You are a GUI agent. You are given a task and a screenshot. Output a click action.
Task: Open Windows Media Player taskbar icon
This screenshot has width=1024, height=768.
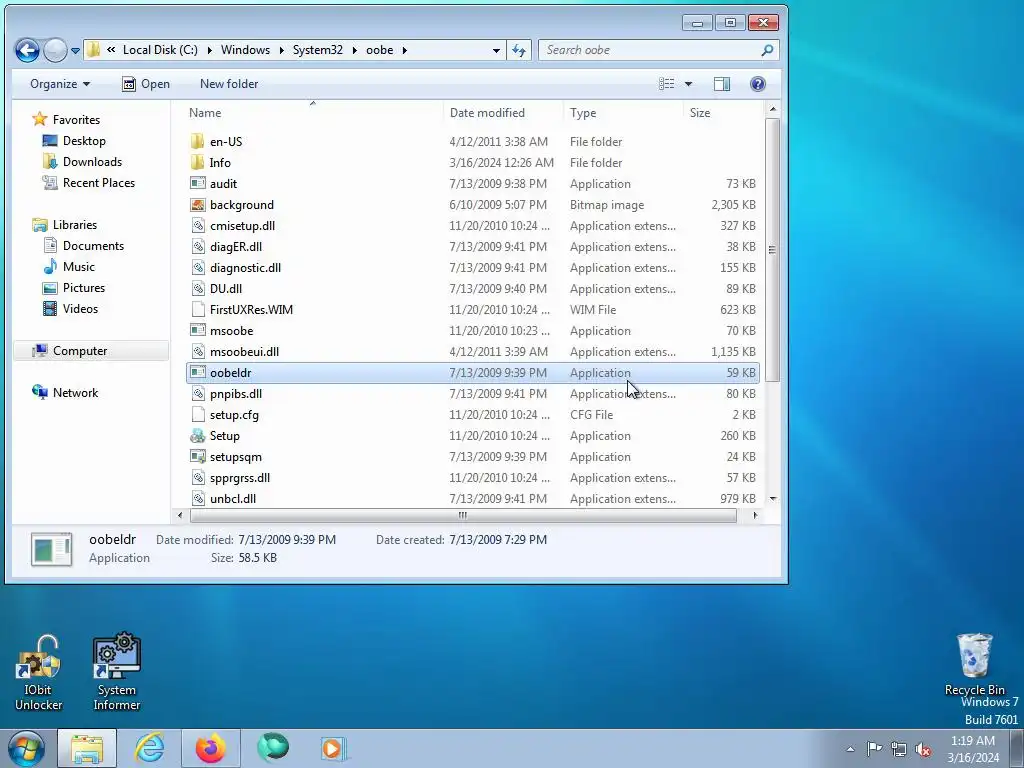(x=333, y=748)
